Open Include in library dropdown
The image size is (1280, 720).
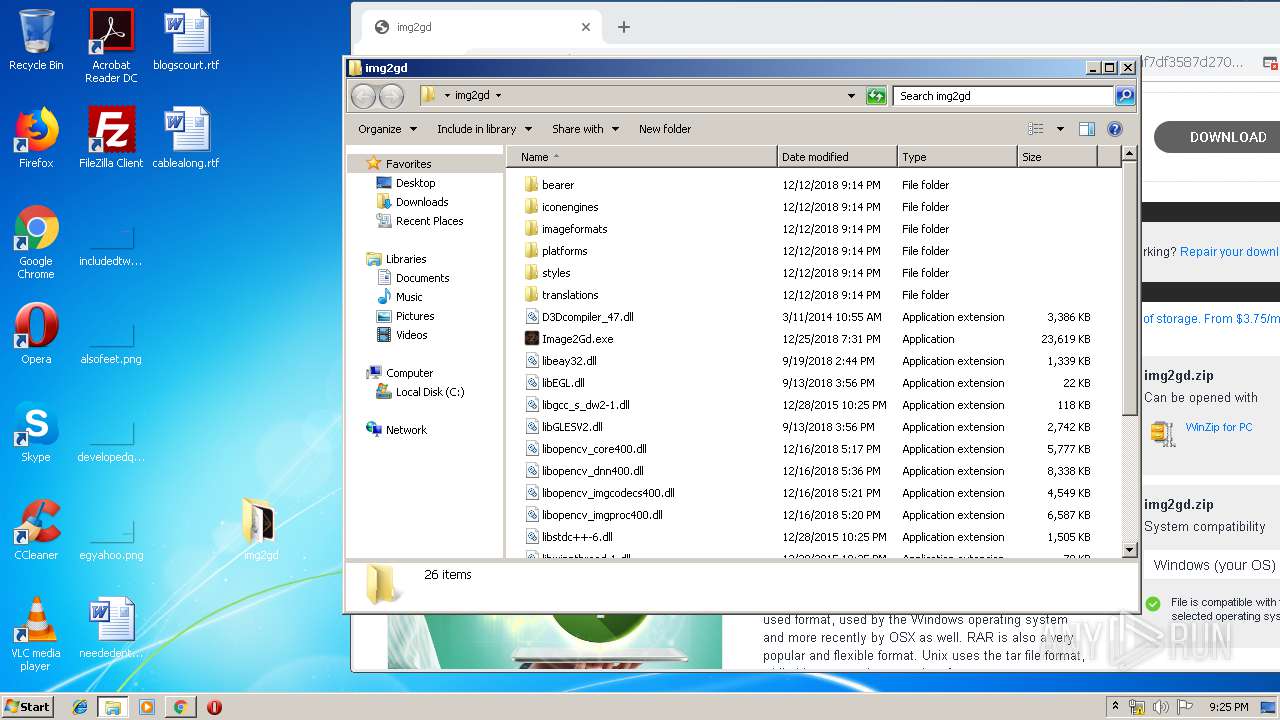(484, 129)
